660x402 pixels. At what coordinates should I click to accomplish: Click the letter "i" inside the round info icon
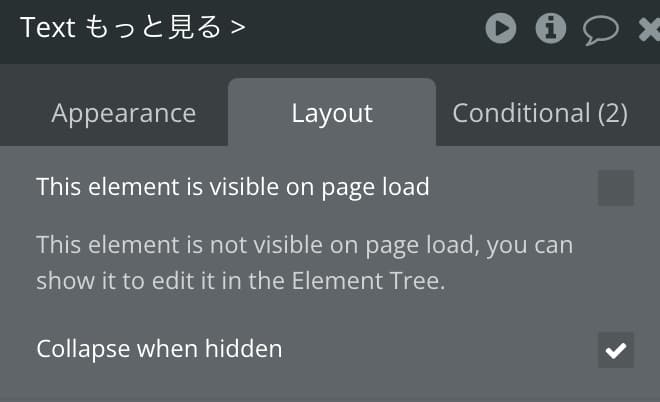click(551, 28)
